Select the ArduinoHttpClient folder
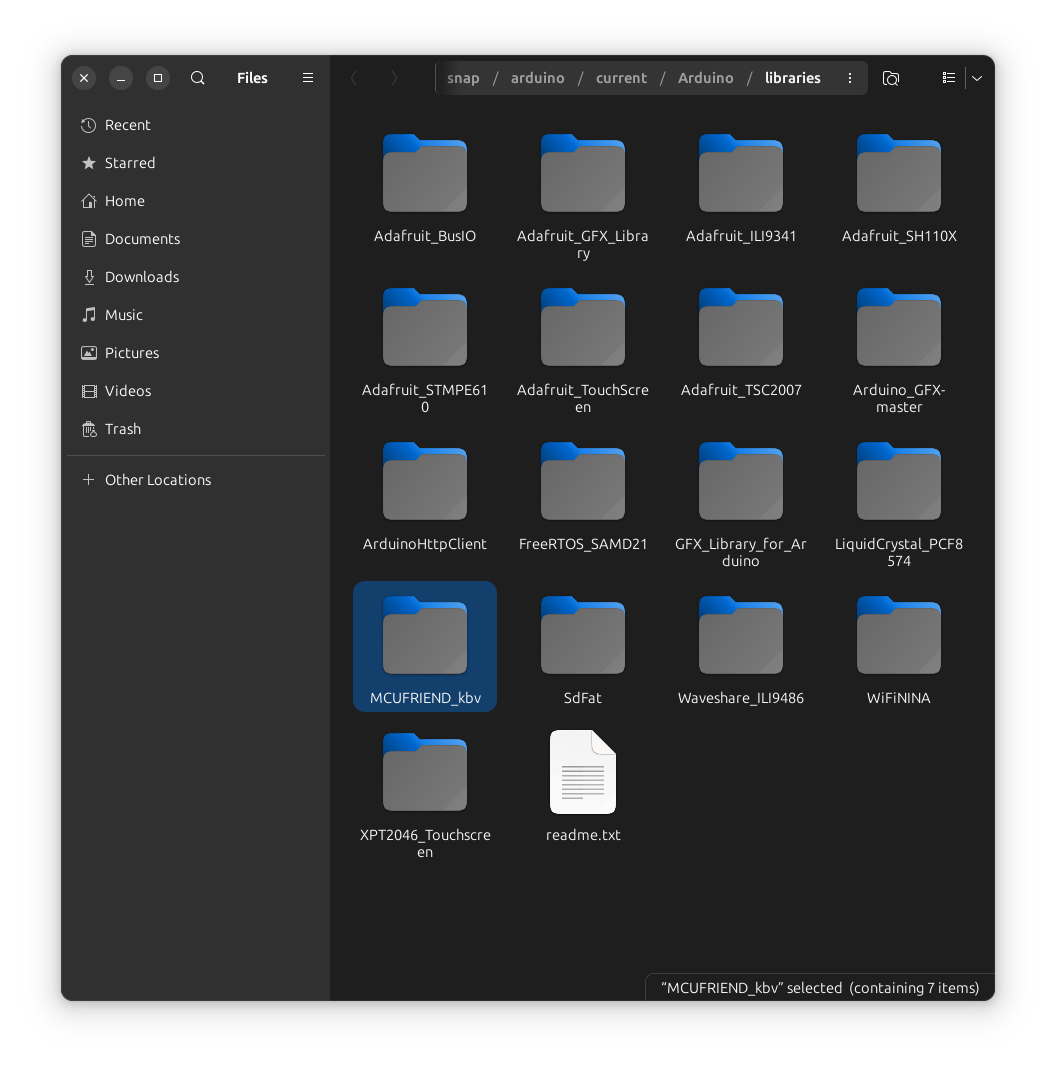 pyautogui.click(x=424, y=497)
